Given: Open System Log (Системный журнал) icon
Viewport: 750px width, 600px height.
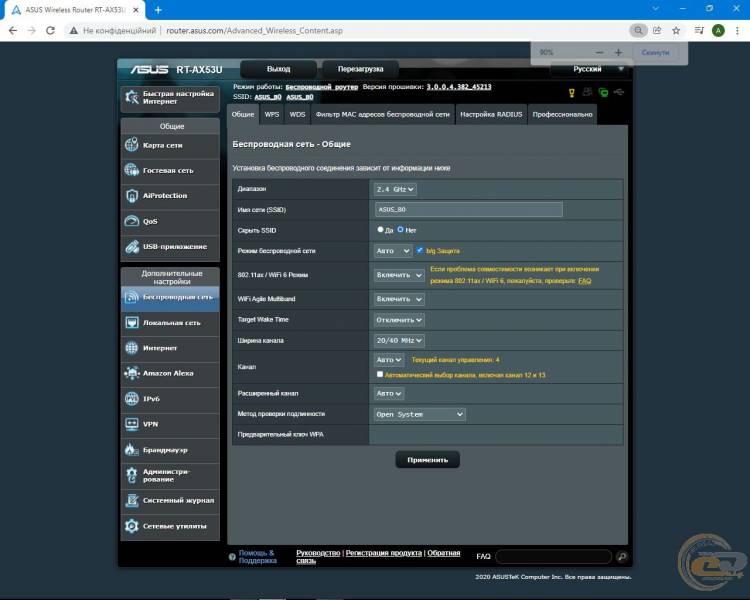Looking at the screenshot, I should (x=132, y=500).
